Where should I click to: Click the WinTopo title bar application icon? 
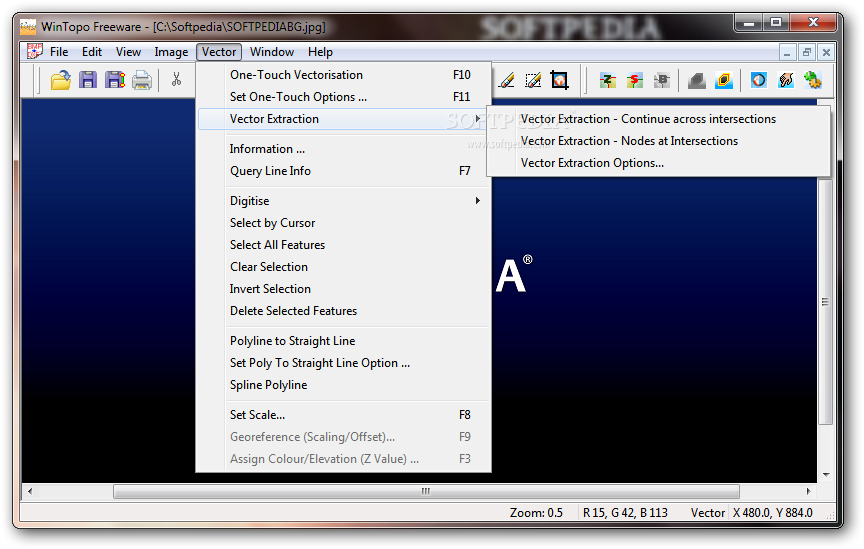coord(28,26)
